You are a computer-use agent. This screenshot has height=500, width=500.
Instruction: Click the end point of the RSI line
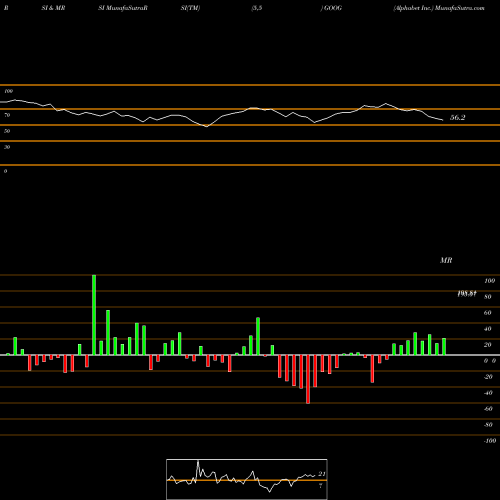443,120
